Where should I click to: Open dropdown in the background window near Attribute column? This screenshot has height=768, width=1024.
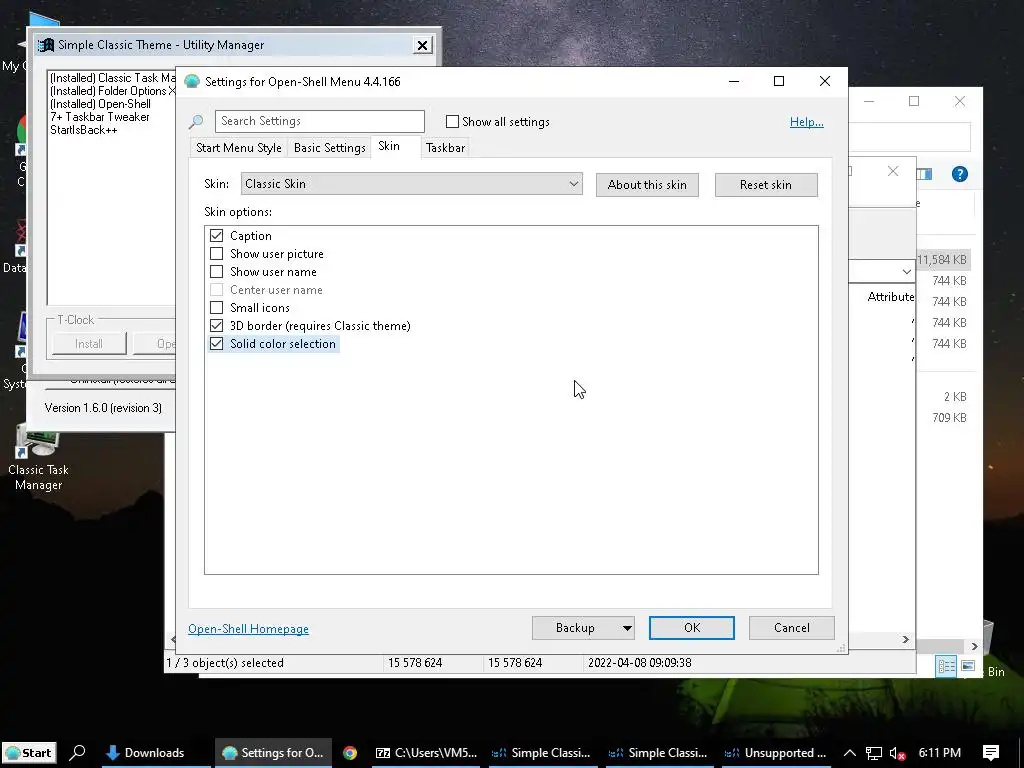coord(906,271)
